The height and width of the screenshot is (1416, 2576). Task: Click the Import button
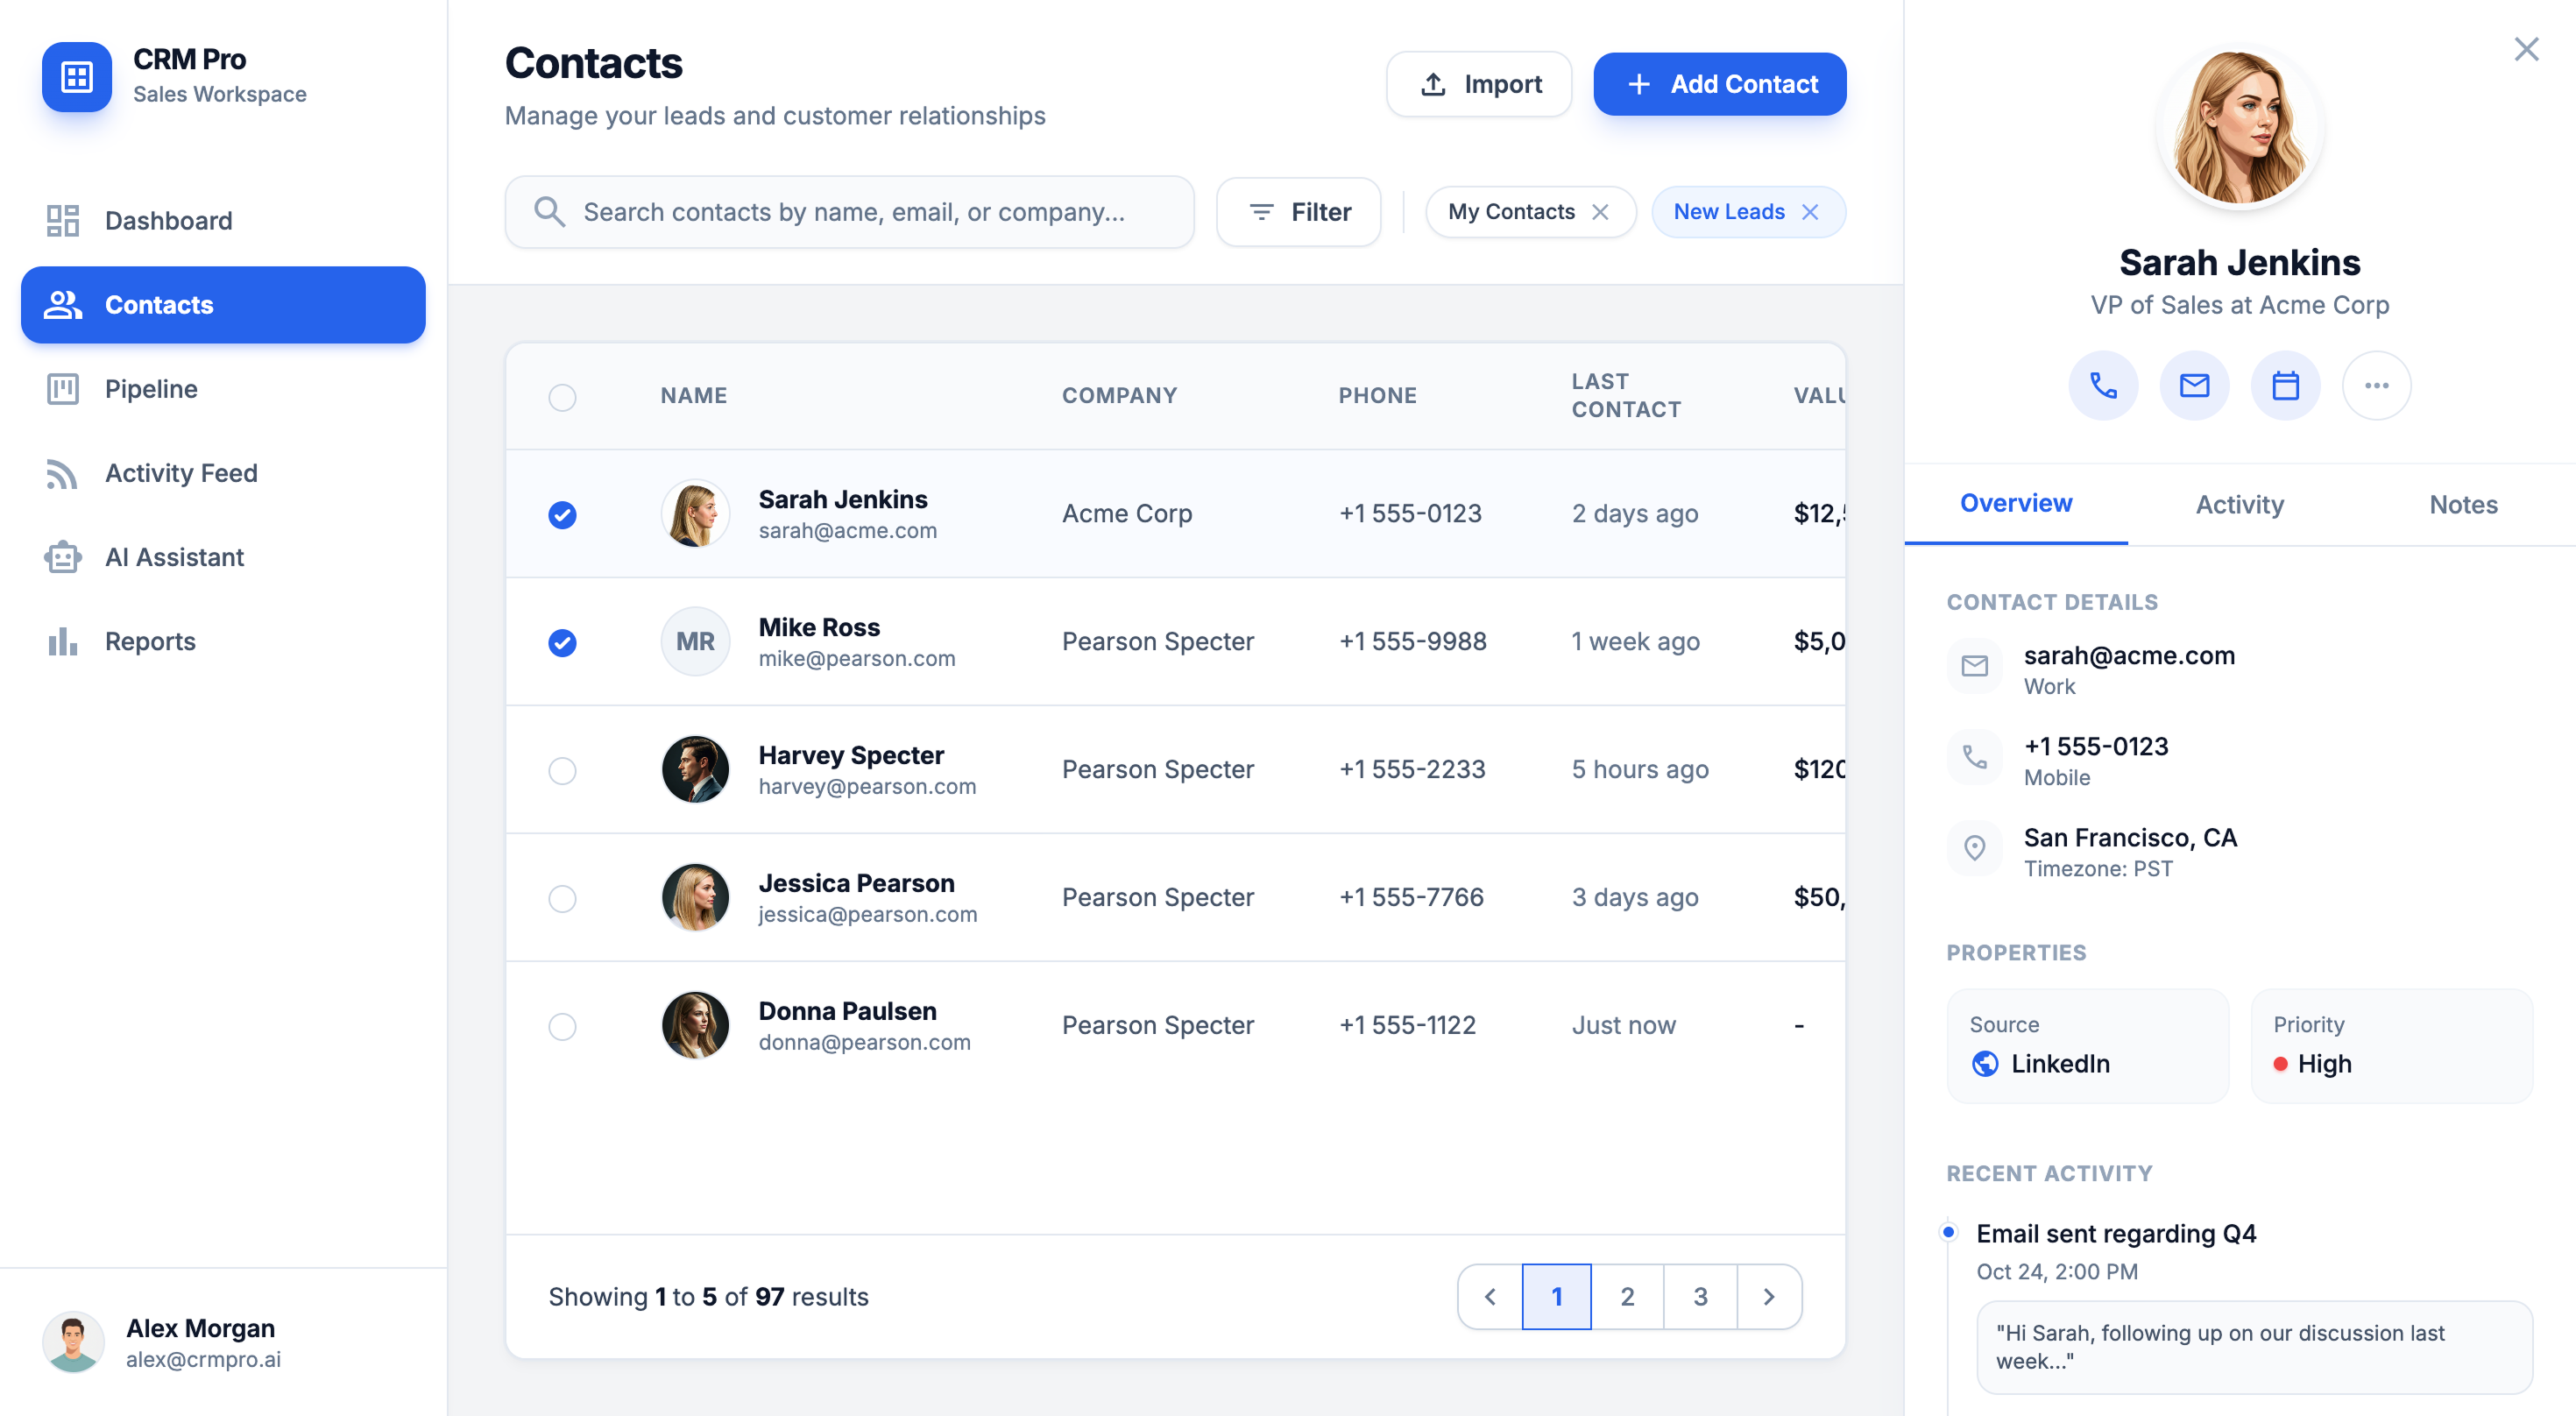(x=1479, y=84)
